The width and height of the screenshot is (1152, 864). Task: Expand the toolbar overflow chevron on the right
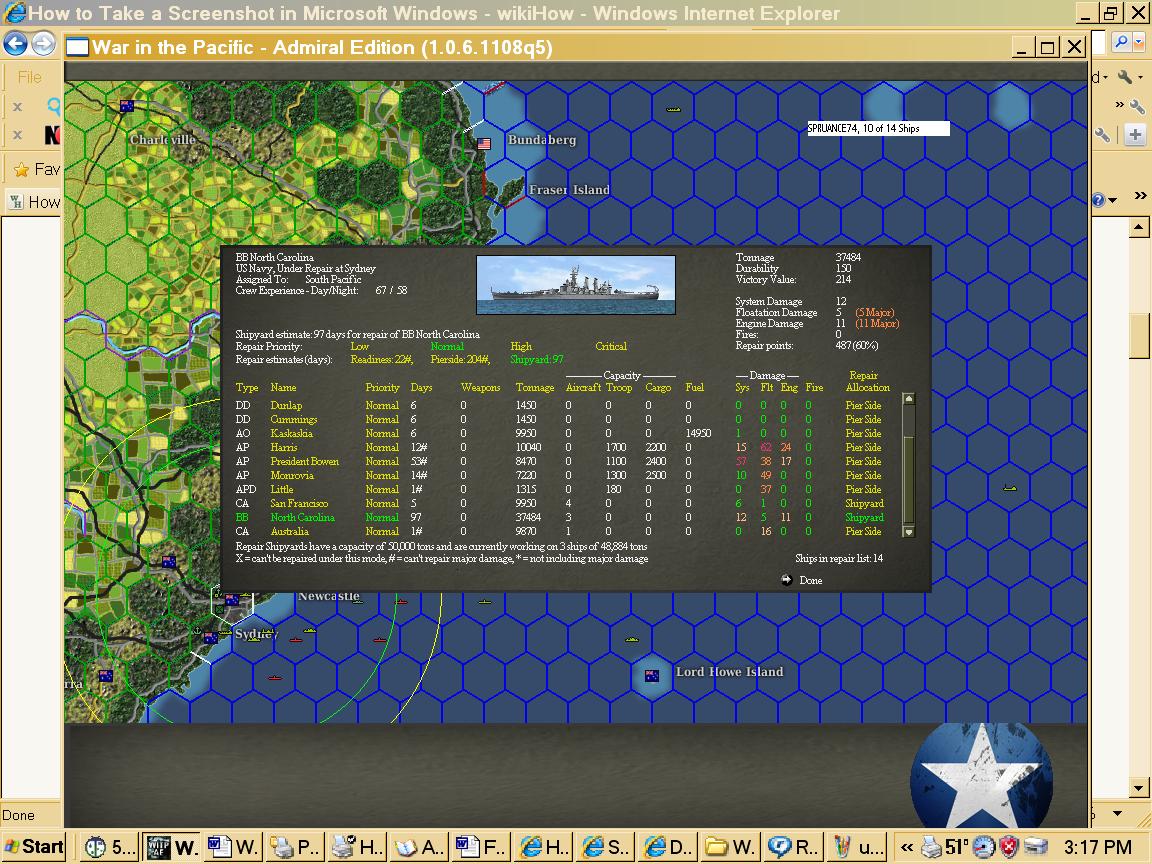(1139, 197)
